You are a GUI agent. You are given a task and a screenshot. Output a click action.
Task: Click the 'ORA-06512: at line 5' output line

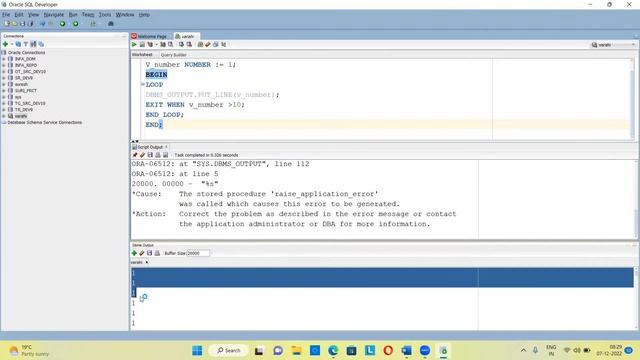[x=175, y=174]
